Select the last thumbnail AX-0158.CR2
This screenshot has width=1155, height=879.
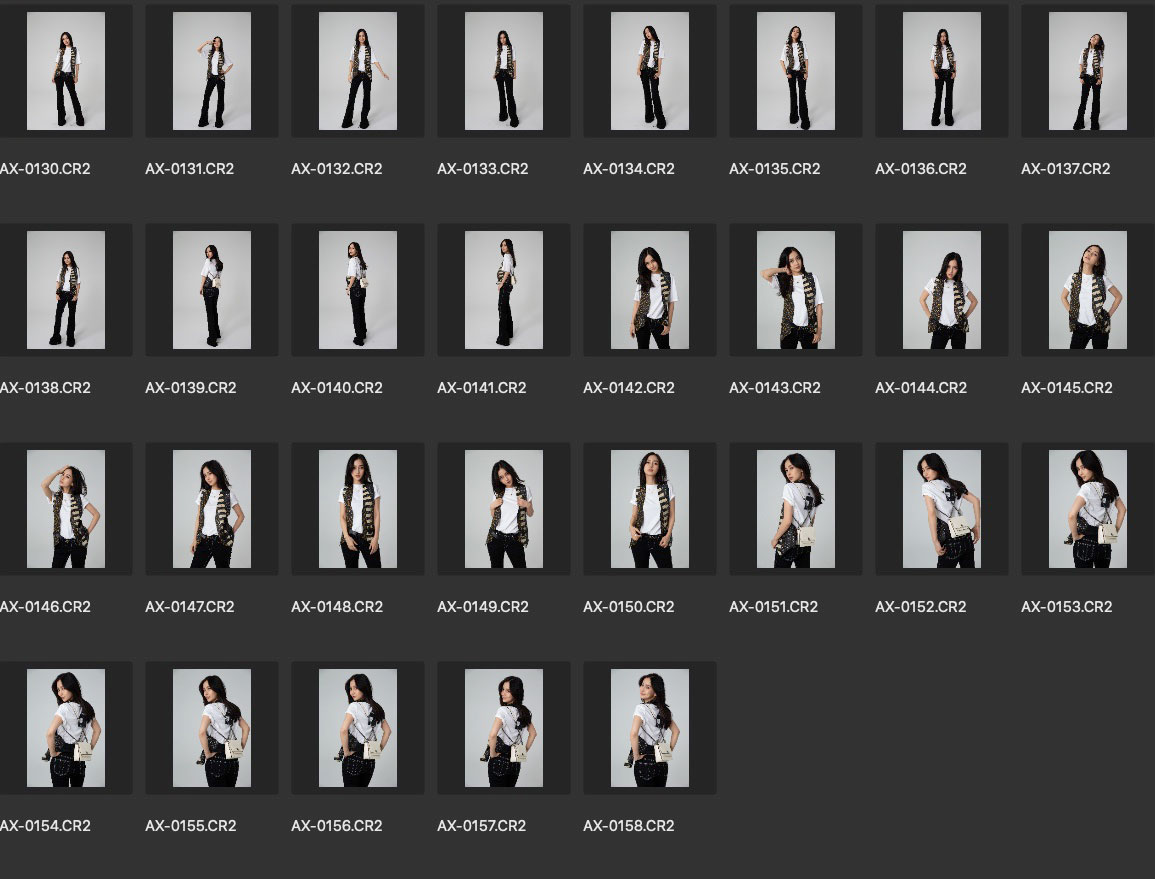coord(650,728)
